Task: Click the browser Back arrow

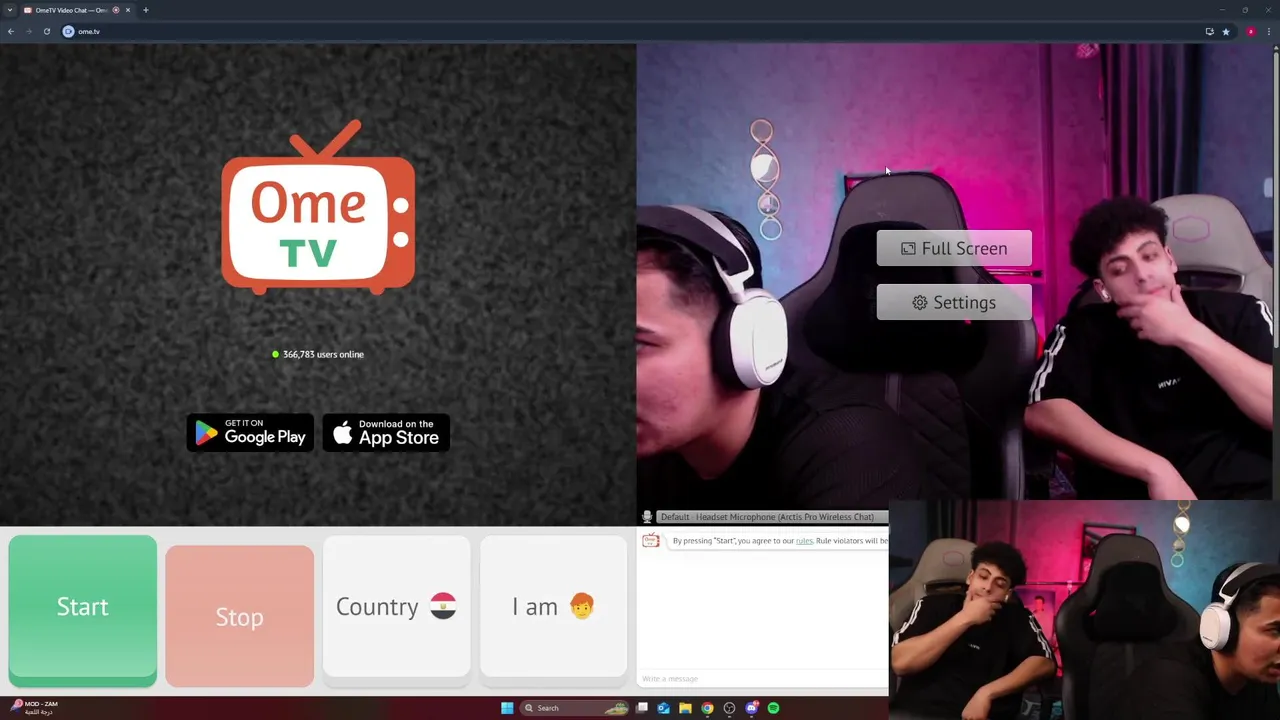Action: (x=11, y=31)
